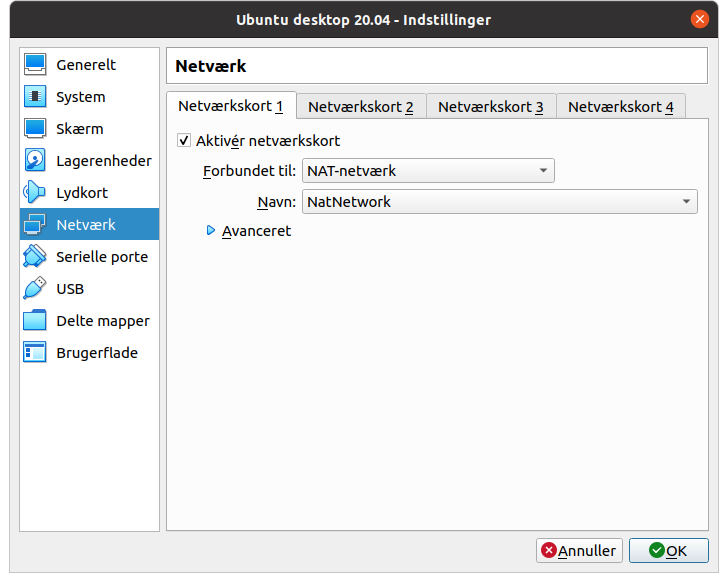Switch to Netværkskort 4 tab
The height and width of the screenshot is (582, 728).
pos(621,107)
